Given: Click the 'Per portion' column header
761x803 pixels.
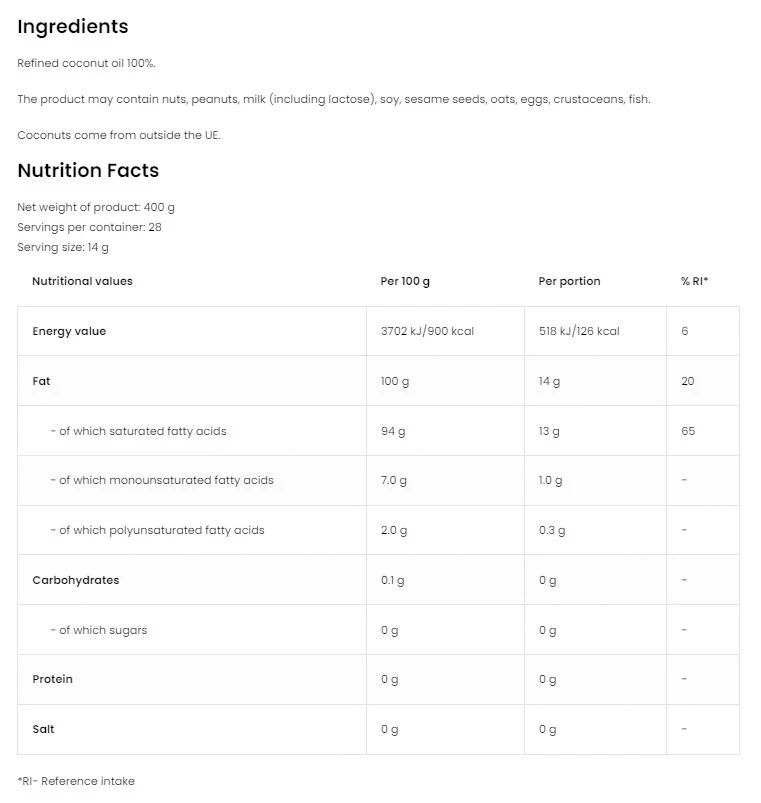Looking at the screenshot, I should click(569, 281).
